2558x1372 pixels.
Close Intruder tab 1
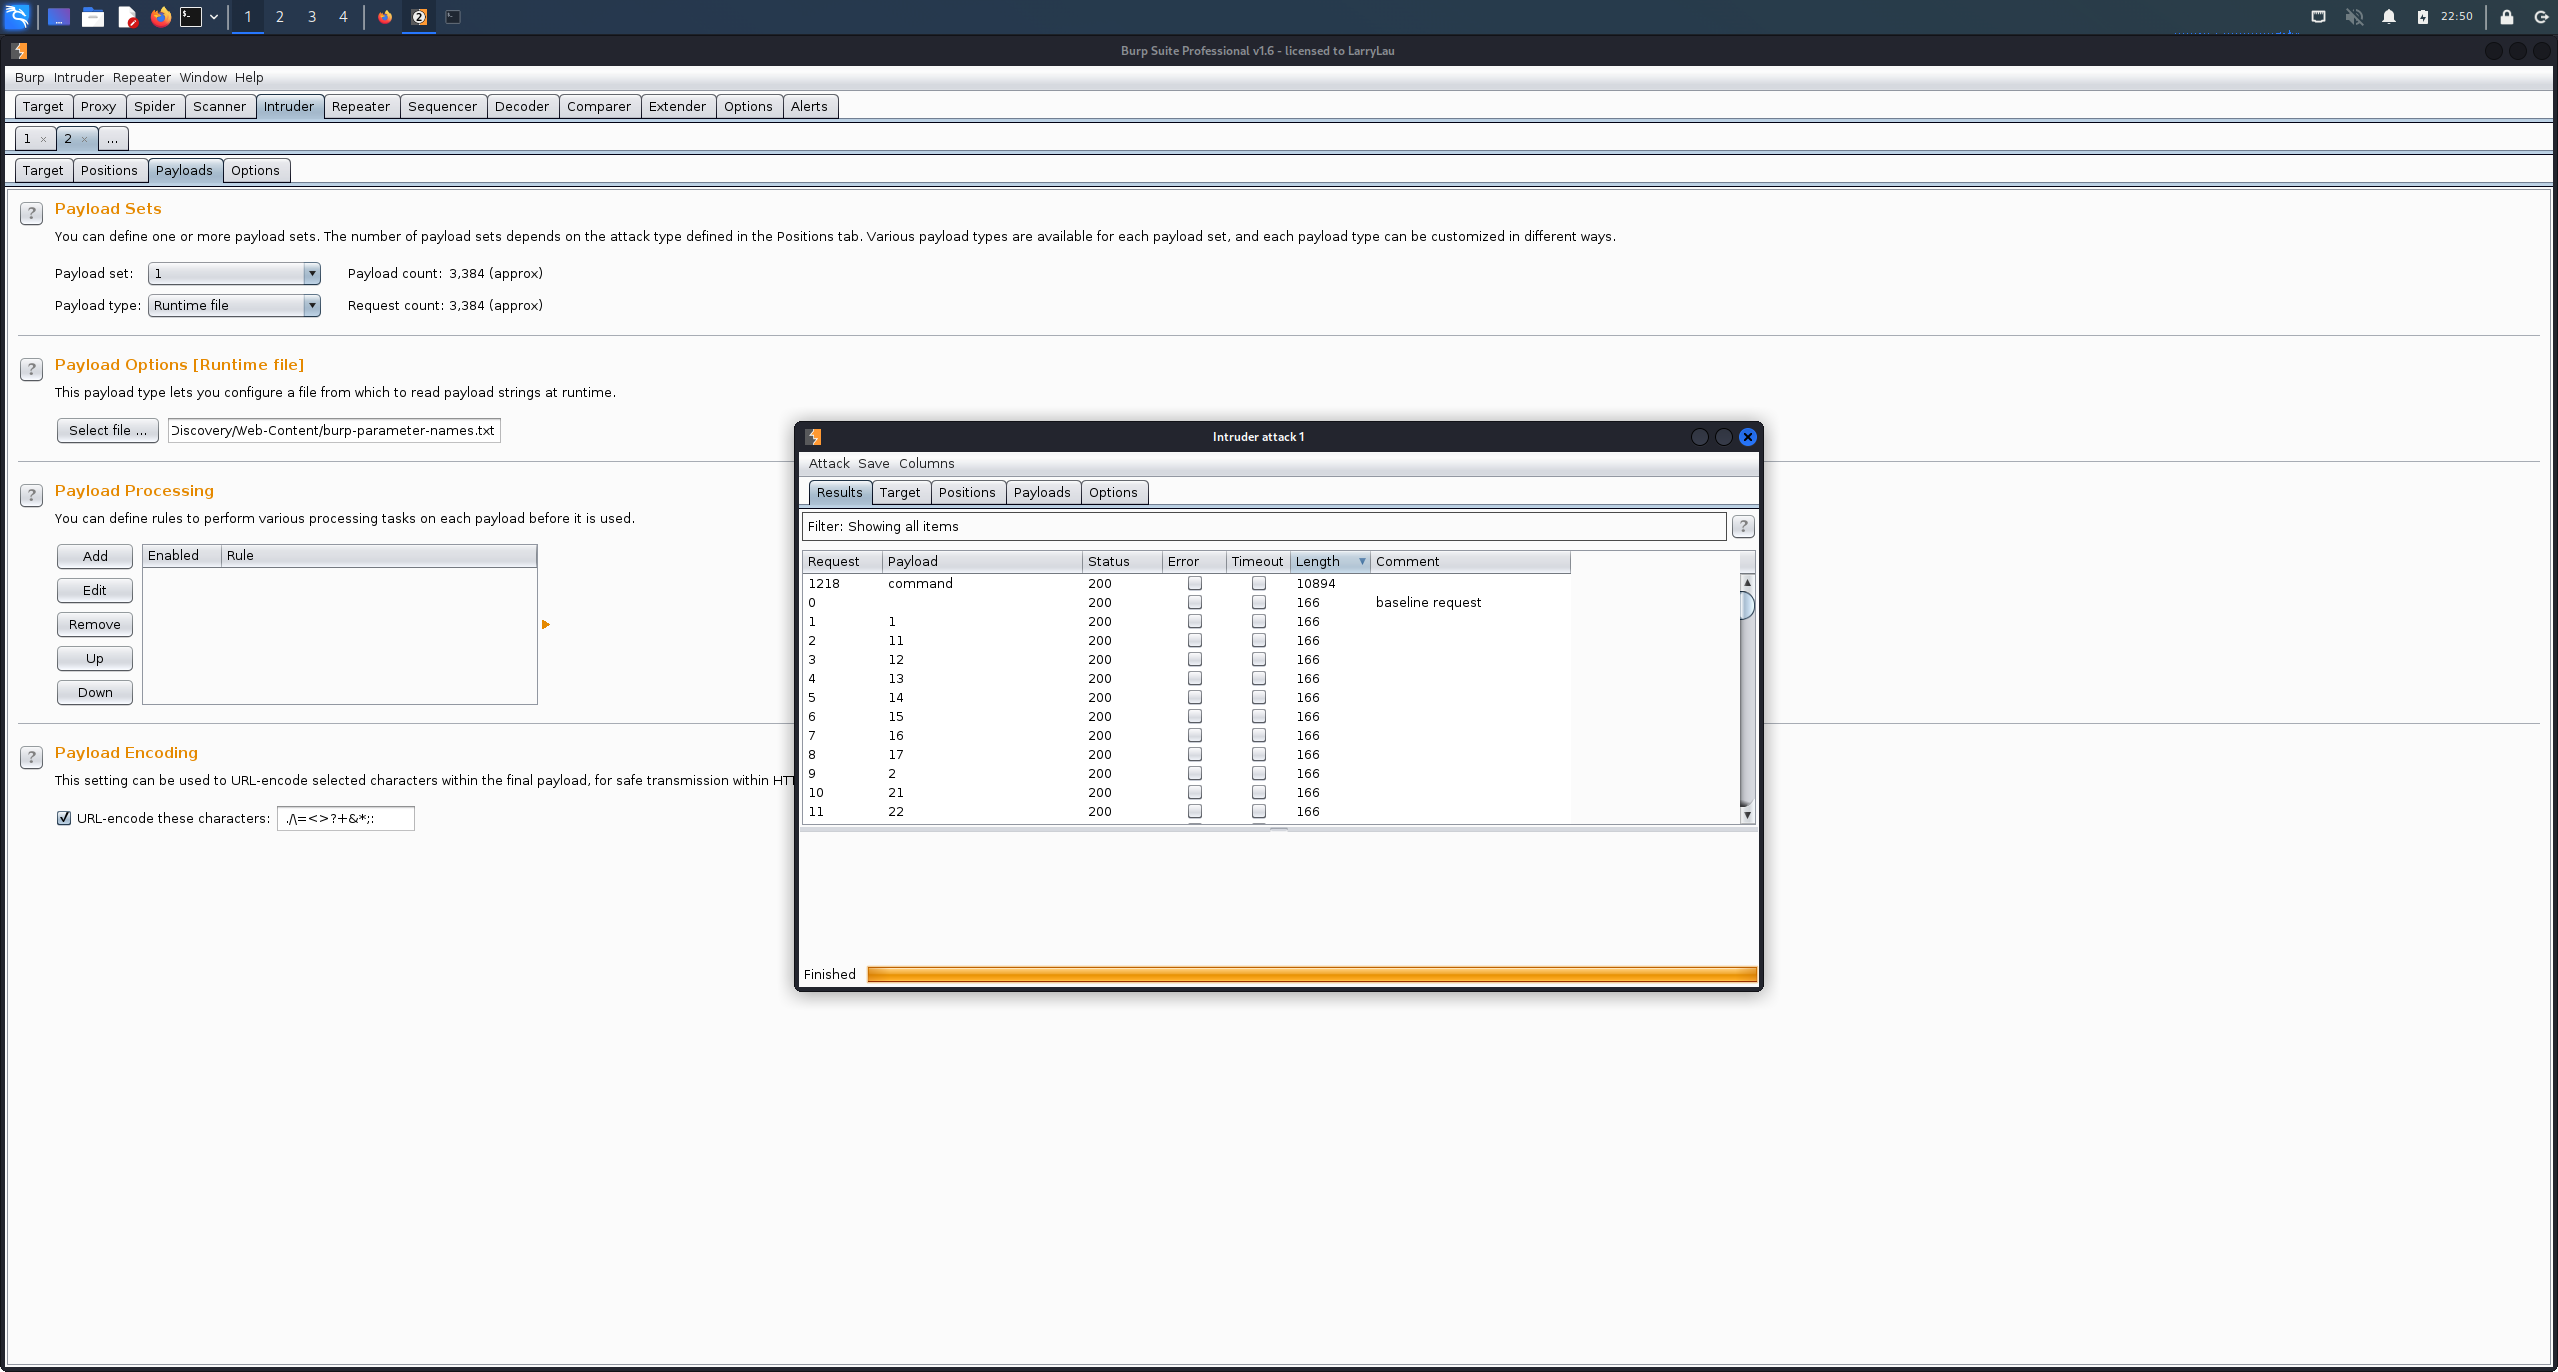click(43, 139)
